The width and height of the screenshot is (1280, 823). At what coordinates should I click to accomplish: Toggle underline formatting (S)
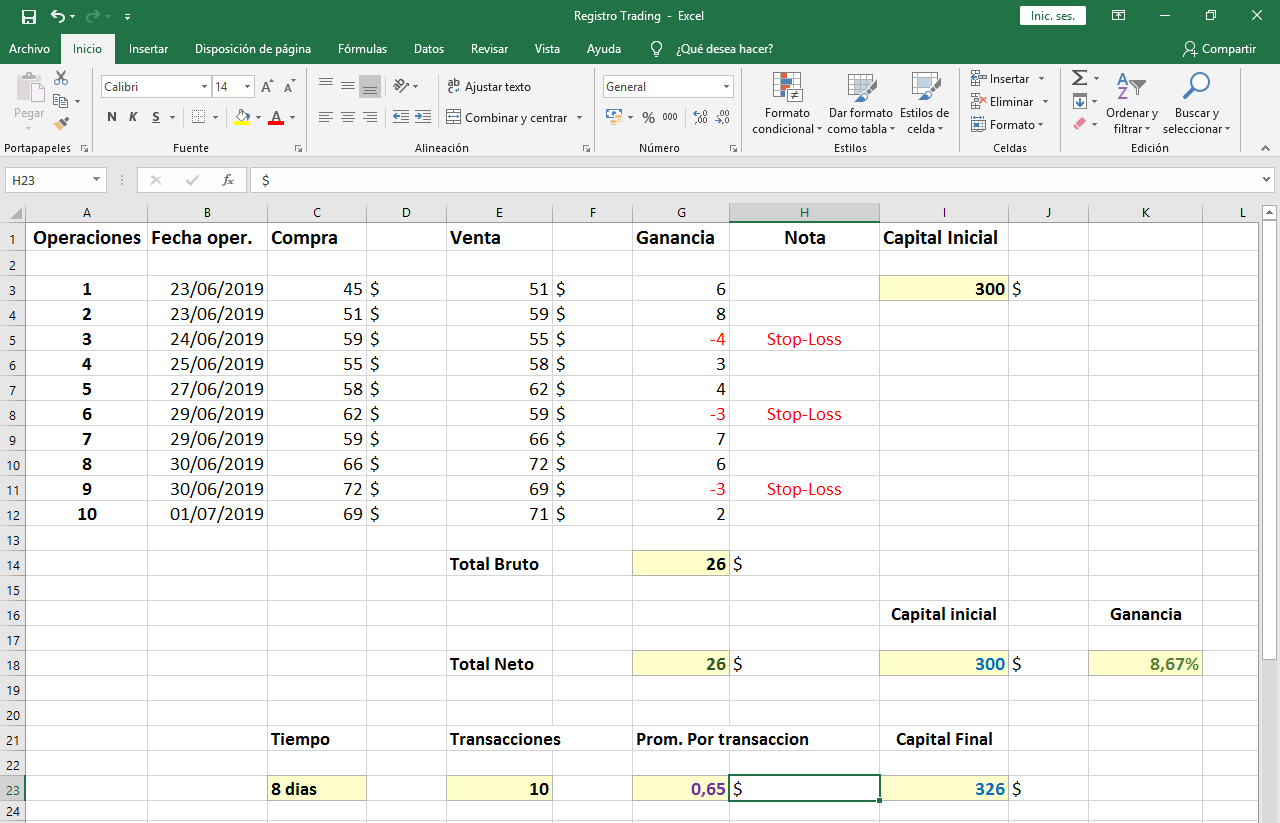[x=156, y=117]
